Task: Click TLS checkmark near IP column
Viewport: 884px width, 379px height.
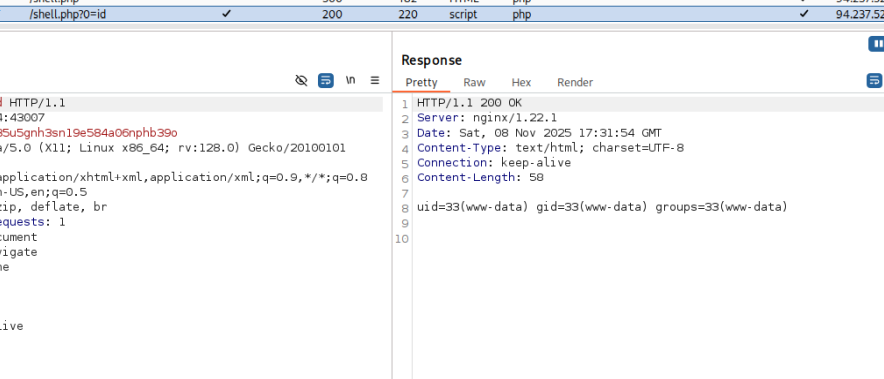Action: point(804,14)
